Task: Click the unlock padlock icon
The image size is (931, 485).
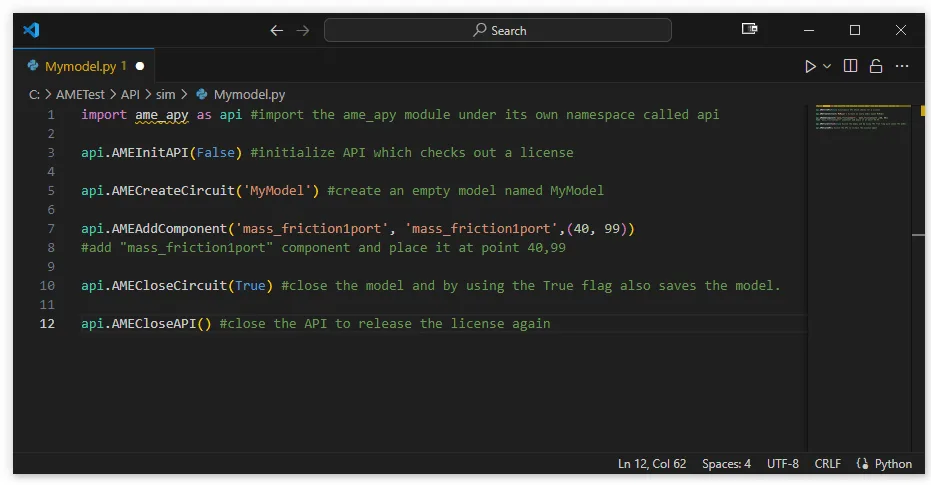Action: click(x=876, y=66)
